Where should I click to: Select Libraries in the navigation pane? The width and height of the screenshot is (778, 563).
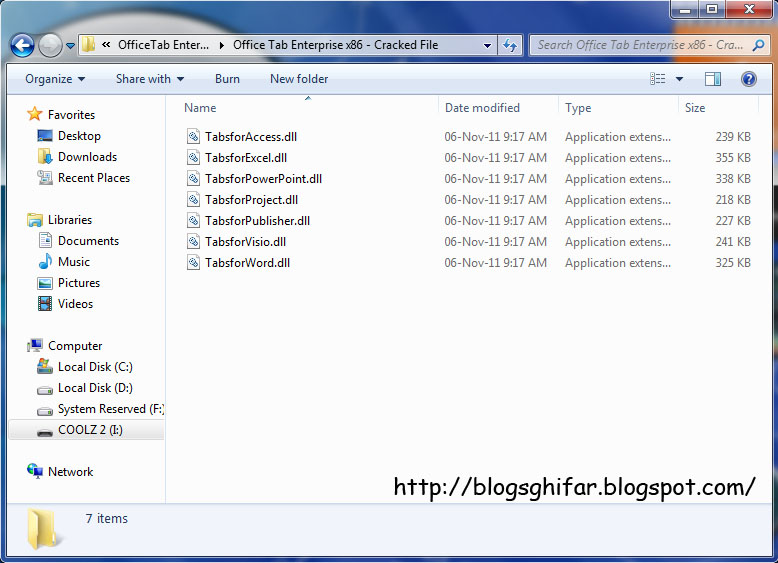tap(70, 220)
